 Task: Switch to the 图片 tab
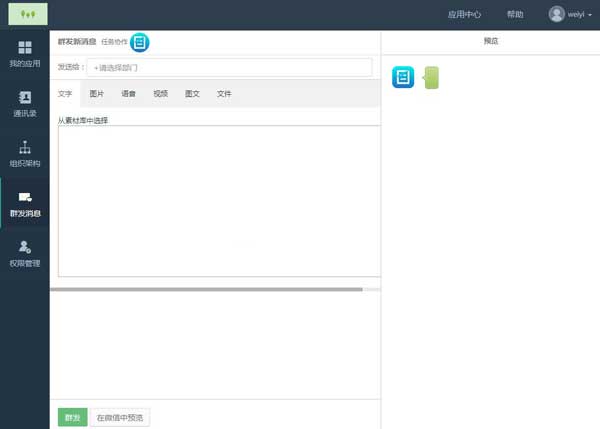pyautogui.click(x=96, y=94)
